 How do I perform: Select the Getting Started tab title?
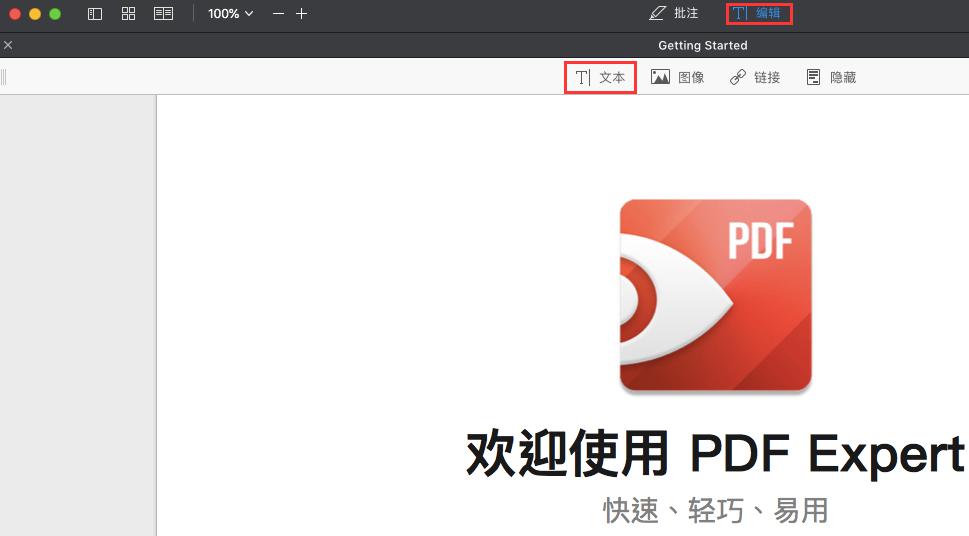coord(703,45)
